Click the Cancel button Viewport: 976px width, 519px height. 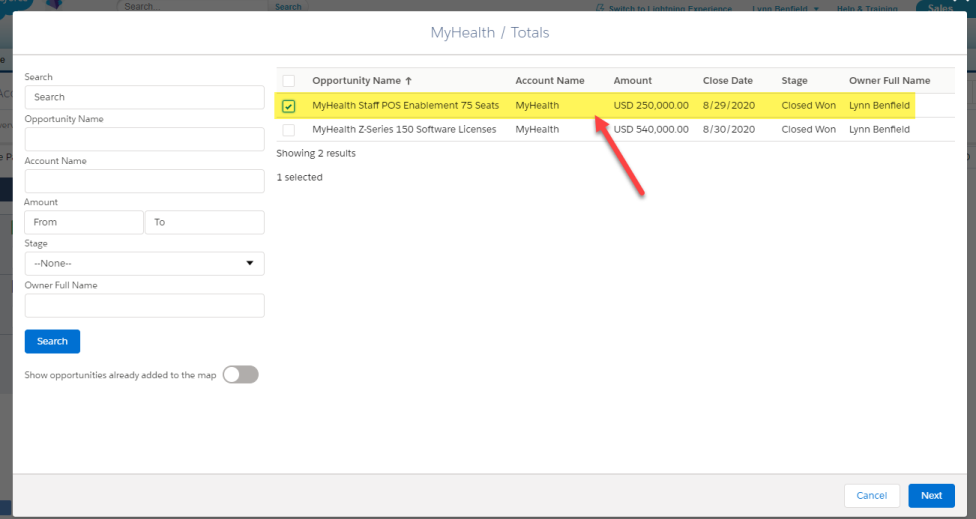tap(871, 496)
